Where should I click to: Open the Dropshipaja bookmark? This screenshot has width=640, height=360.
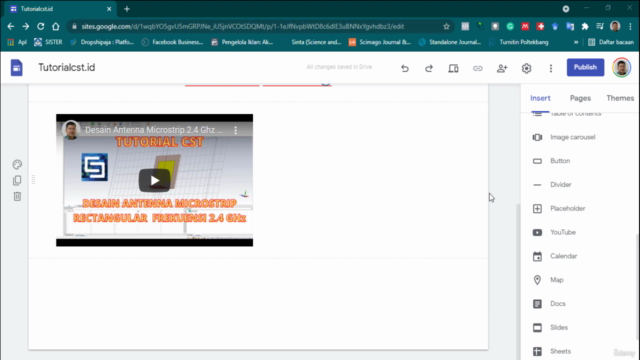102,42
